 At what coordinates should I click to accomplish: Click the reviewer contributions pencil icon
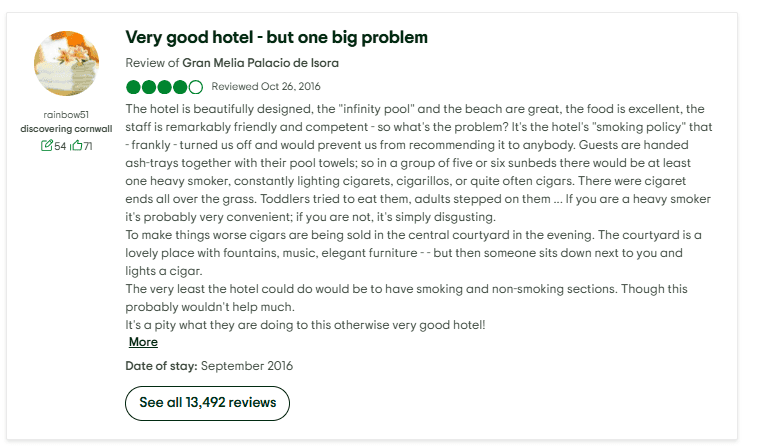point(46,146)
